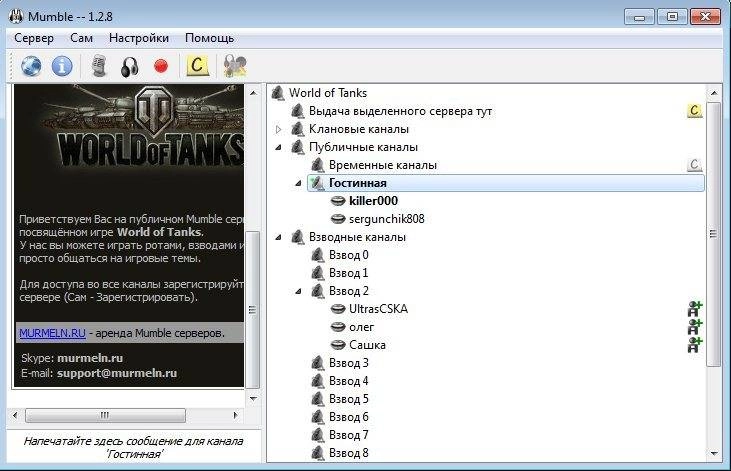
Task: Click the channel icon of Взвод 5
Action: click(317, 399)
